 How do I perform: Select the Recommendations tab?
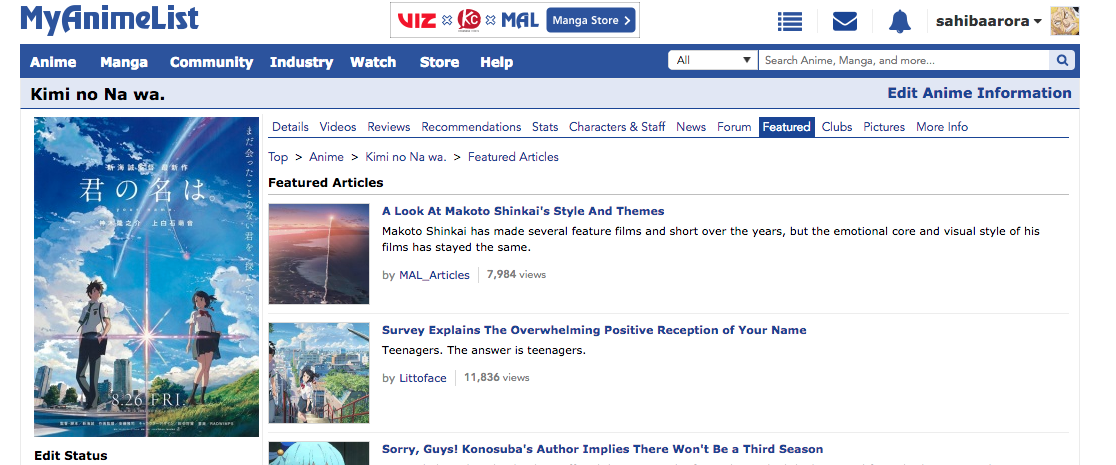click(471, 127)
